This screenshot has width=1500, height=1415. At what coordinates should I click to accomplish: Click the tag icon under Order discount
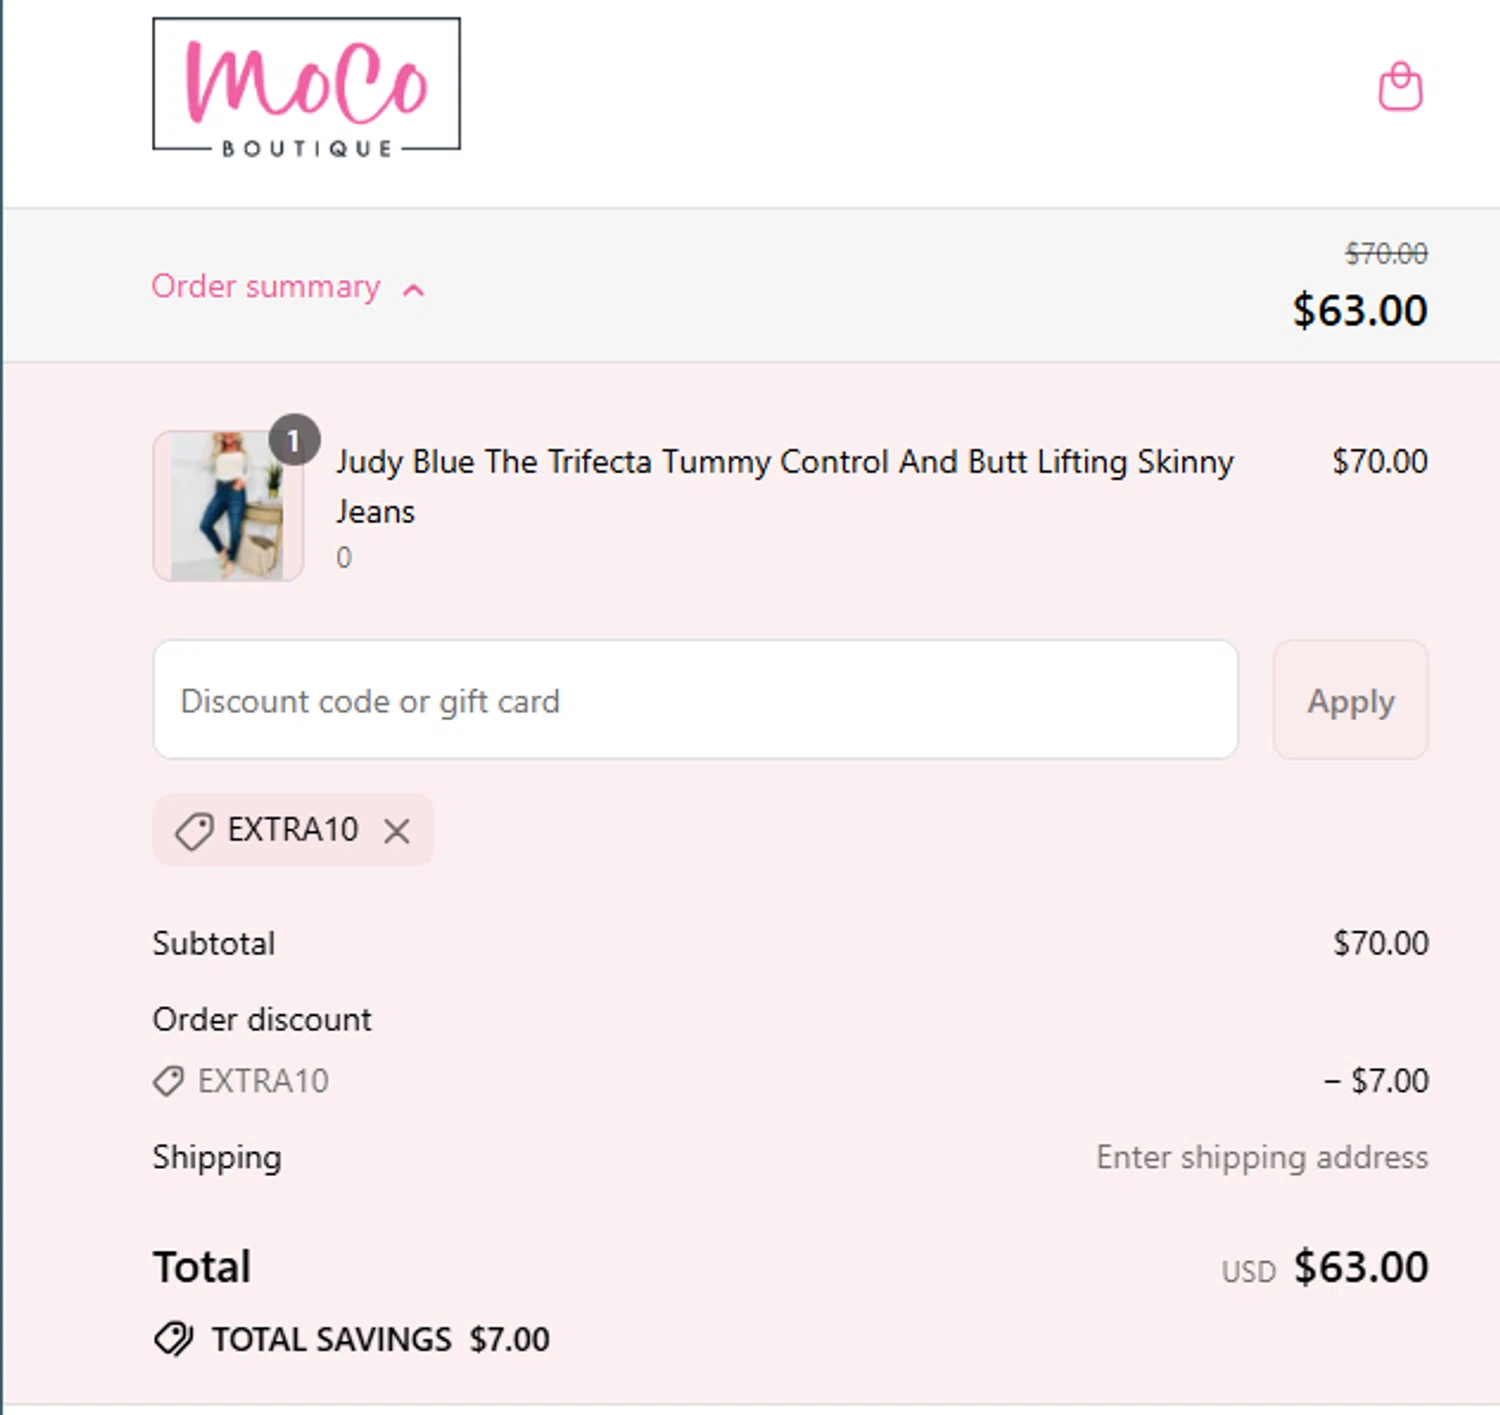pos(168,1081)
